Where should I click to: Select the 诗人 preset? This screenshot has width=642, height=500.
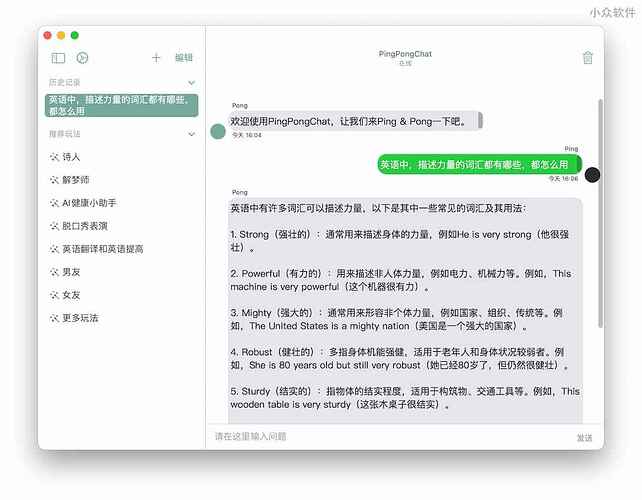(71, 157)
